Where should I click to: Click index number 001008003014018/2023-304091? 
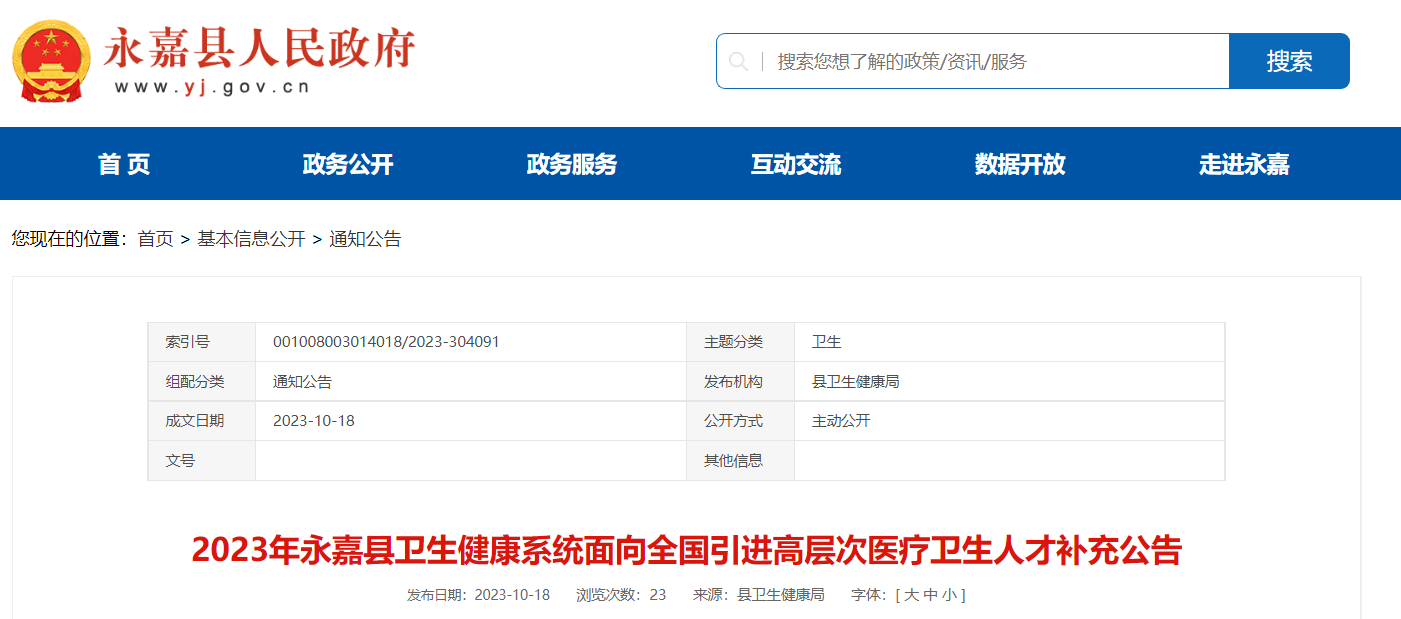386,342
